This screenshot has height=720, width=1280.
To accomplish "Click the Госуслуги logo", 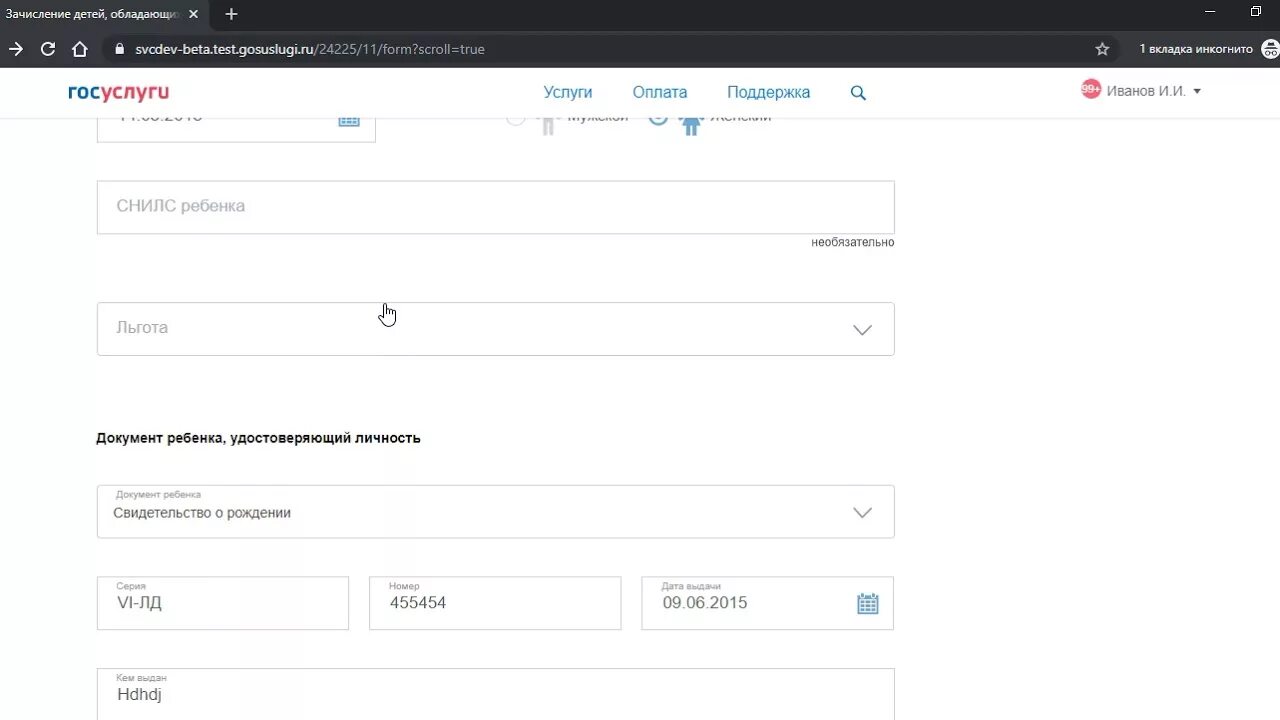I will (118, 92).
